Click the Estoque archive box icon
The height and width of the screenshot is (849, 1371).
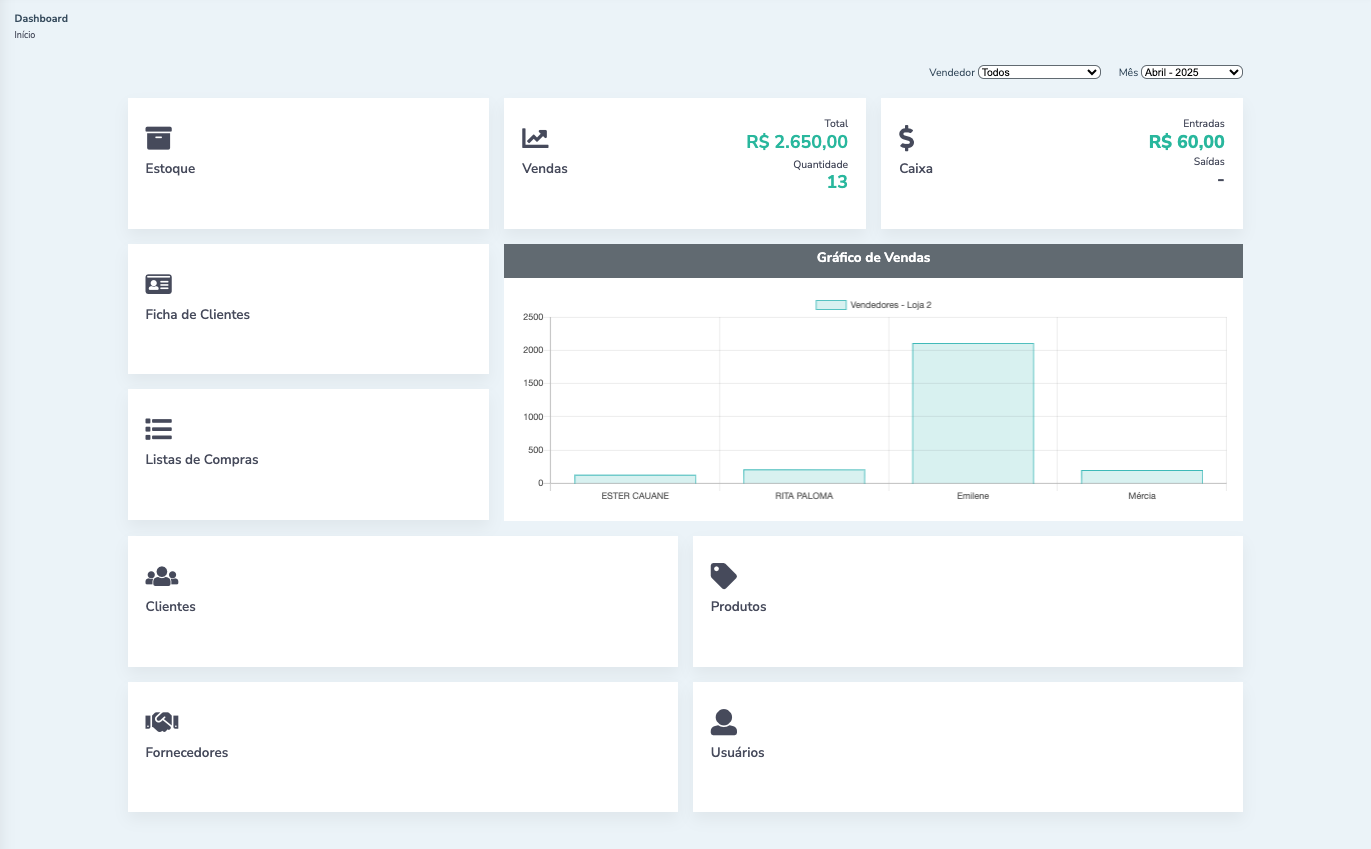[x=158, y=138]
